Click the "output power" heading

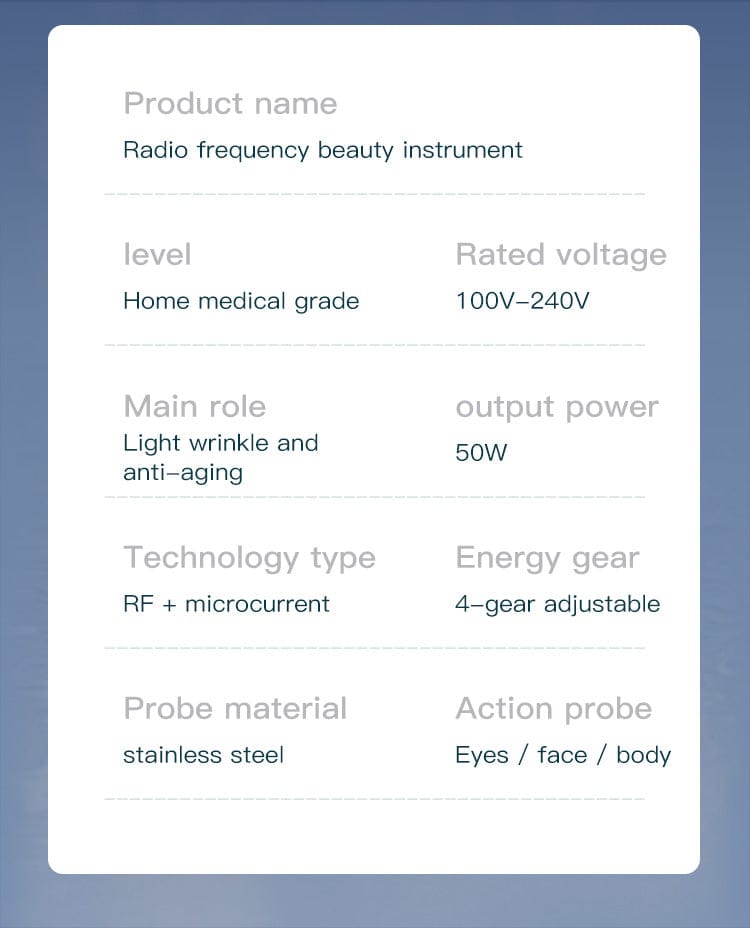coord(556,407)
